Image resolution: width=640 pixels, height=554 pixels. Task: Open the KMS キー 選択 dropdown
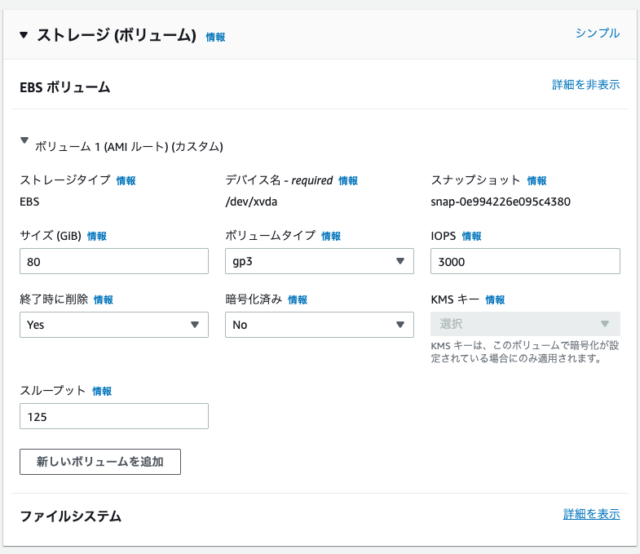pyautogui.click(x=525, y=324)
